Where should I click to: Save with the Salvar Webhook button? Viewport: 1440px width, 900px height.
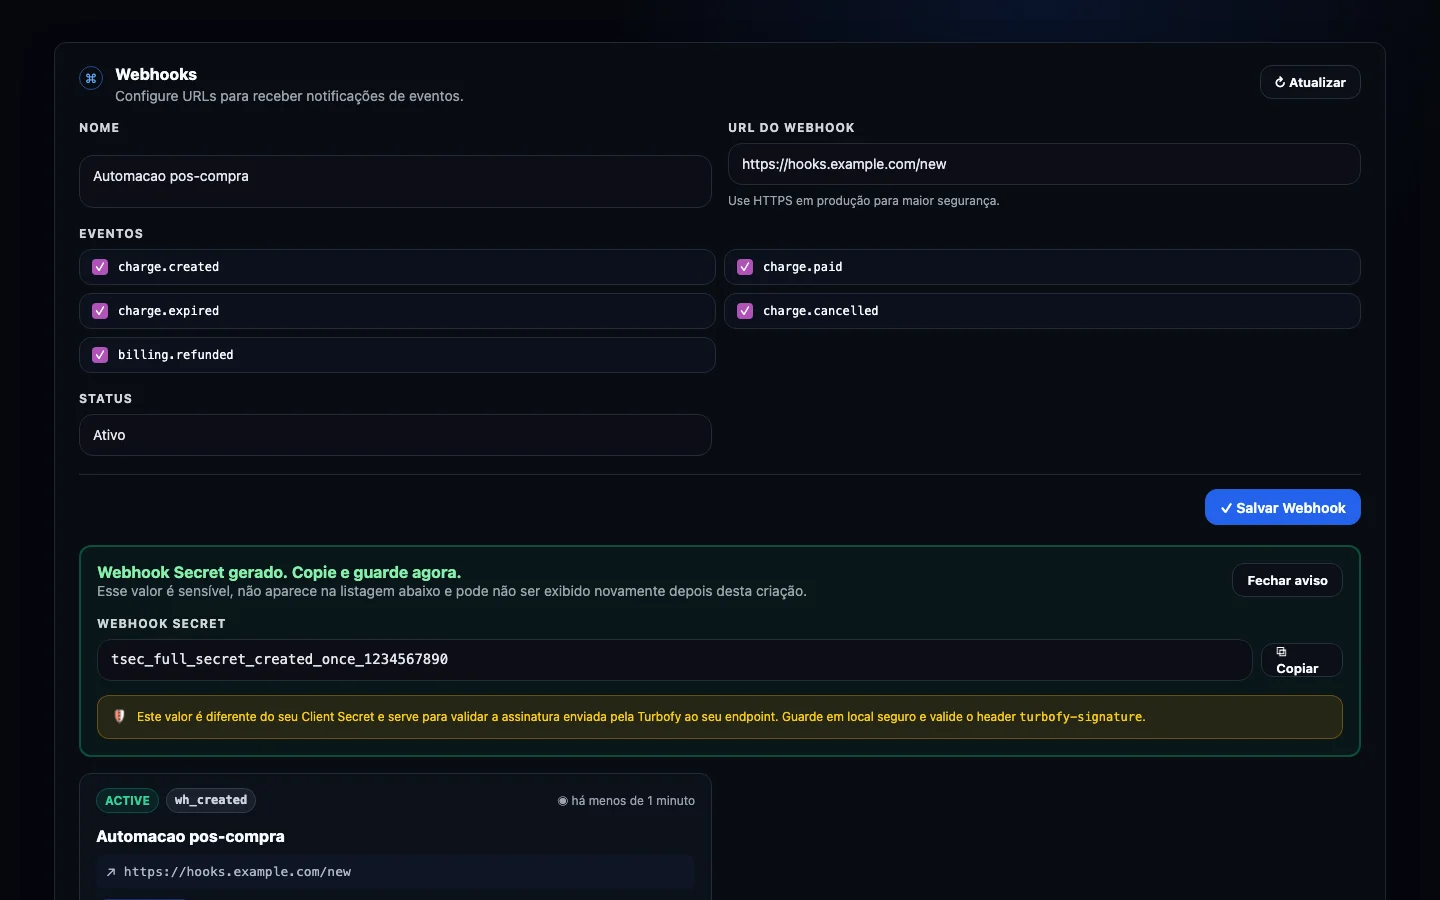click(x=1282, y=507)
